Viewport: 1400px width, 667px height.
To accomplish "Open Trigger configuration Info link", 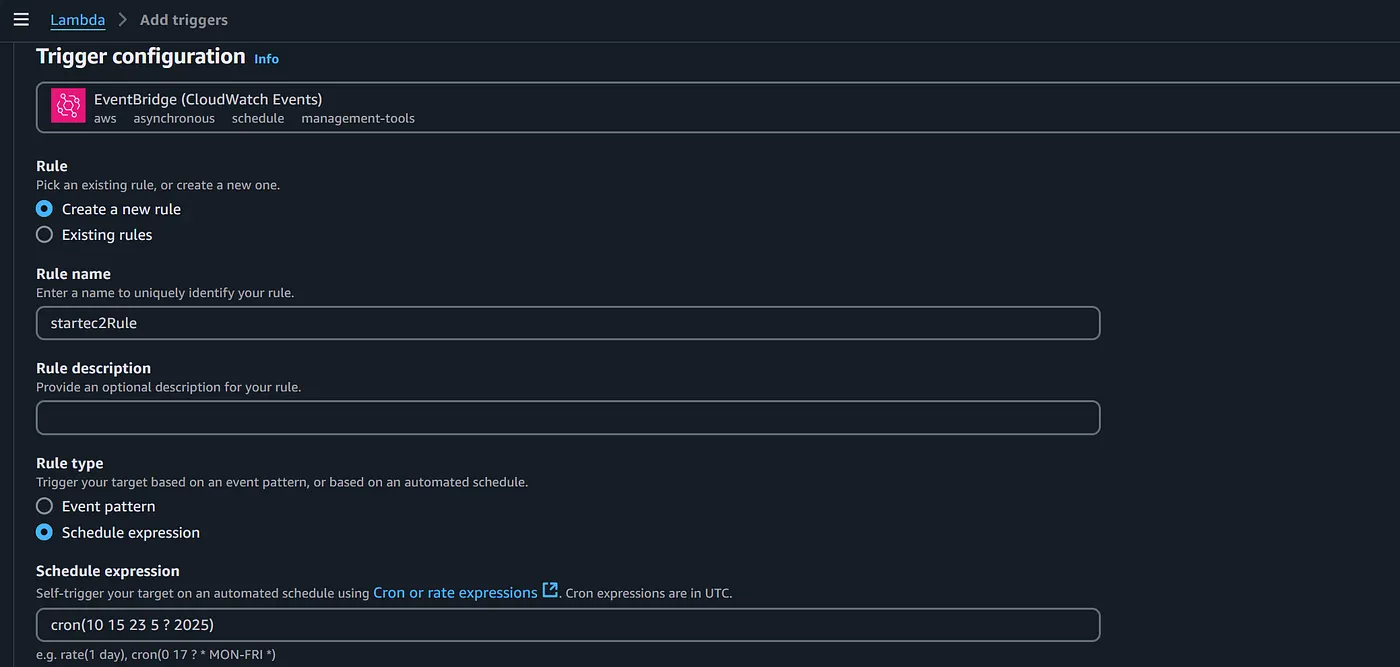I will [x=266, y=59].
